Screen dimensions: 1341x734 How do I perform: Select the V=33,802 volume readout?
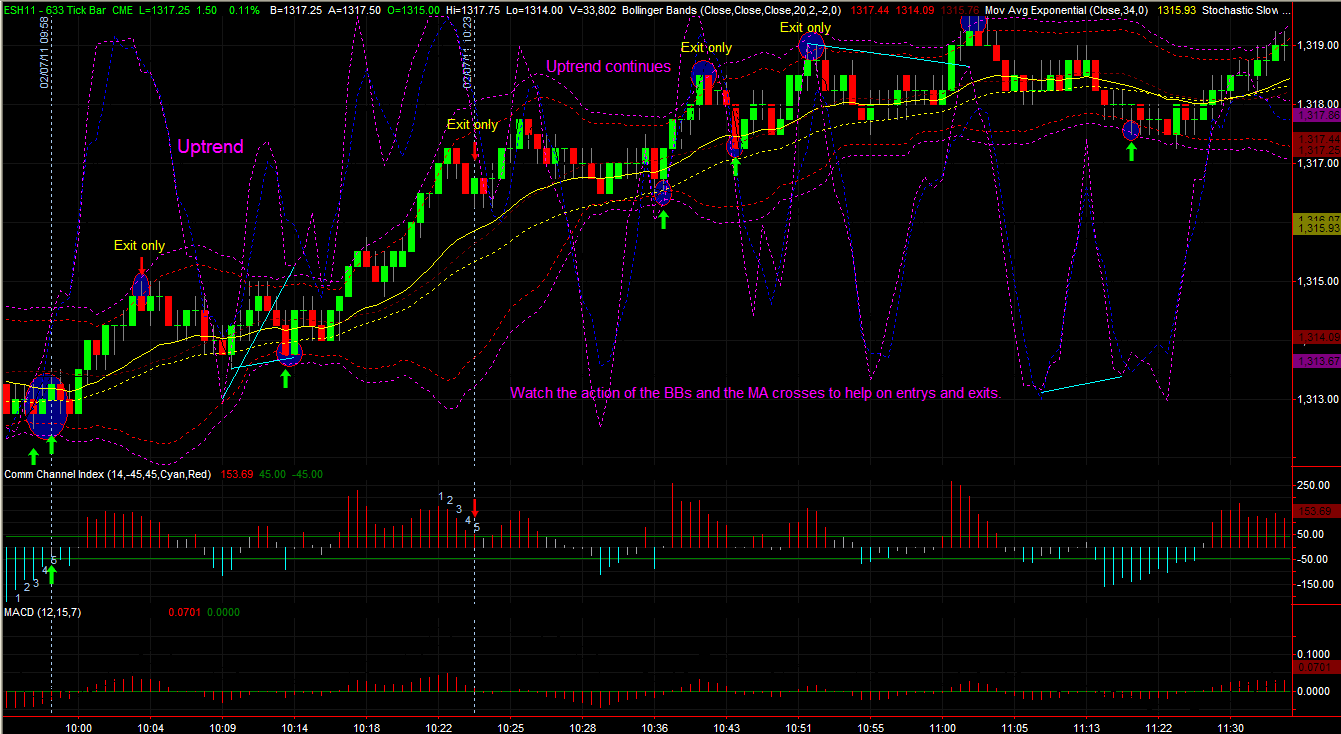tap(593, 10)
